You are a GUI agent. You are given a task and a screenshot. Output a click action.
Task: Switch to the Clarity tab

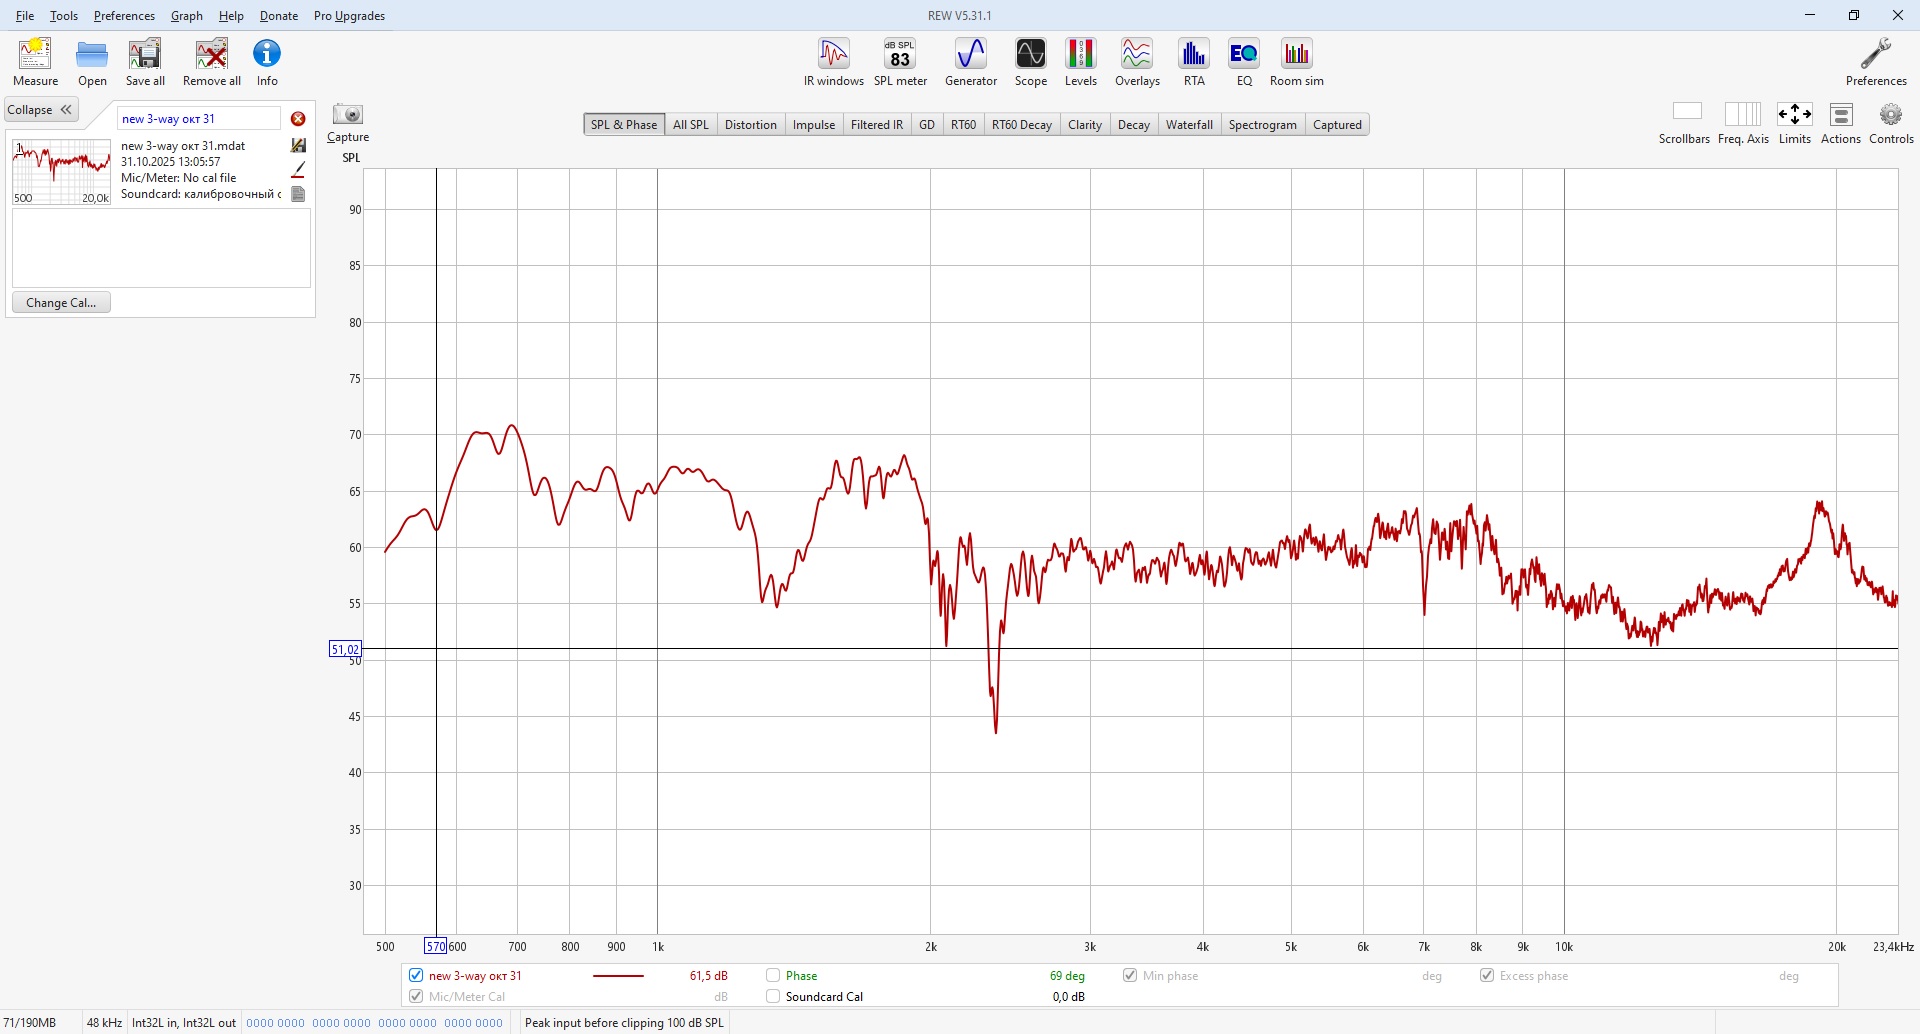click(1085, 125)
